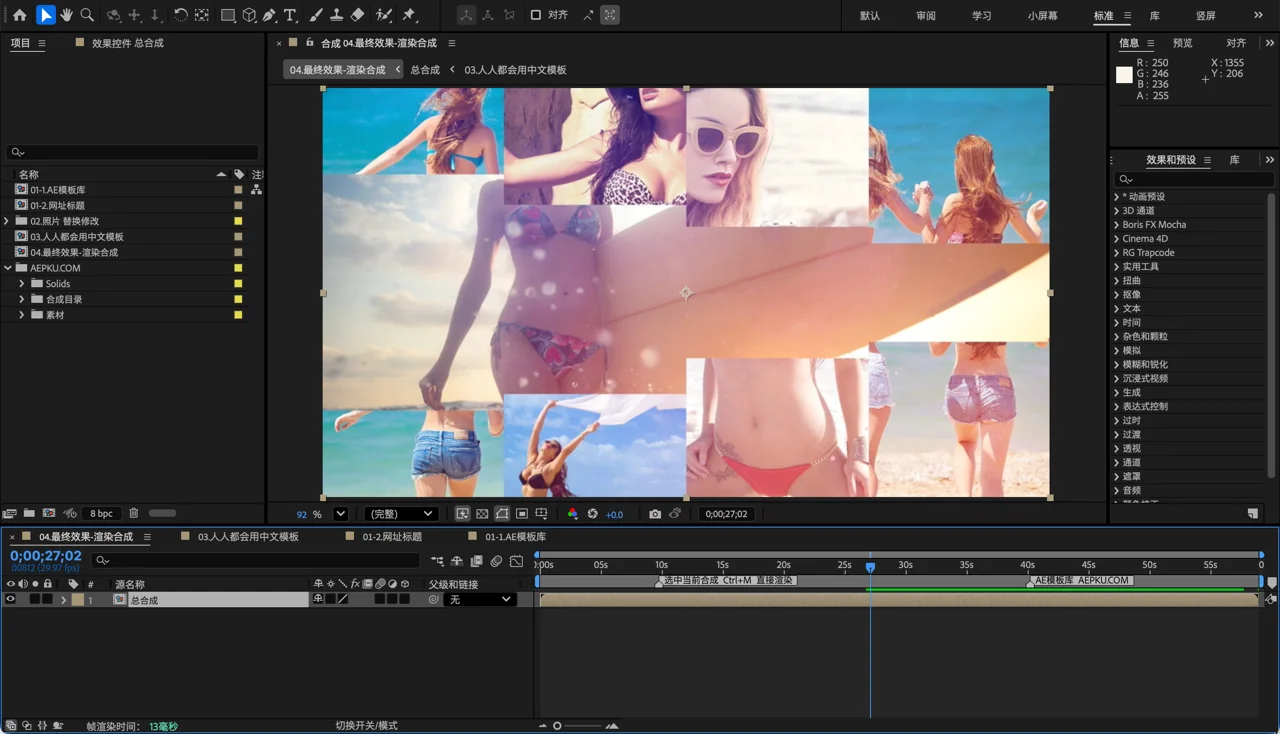Screen dimensions: 1280x734
Task: Open the viewer zoom percentage dropdown
Action: pyautogui.click(x=340, y=514)
